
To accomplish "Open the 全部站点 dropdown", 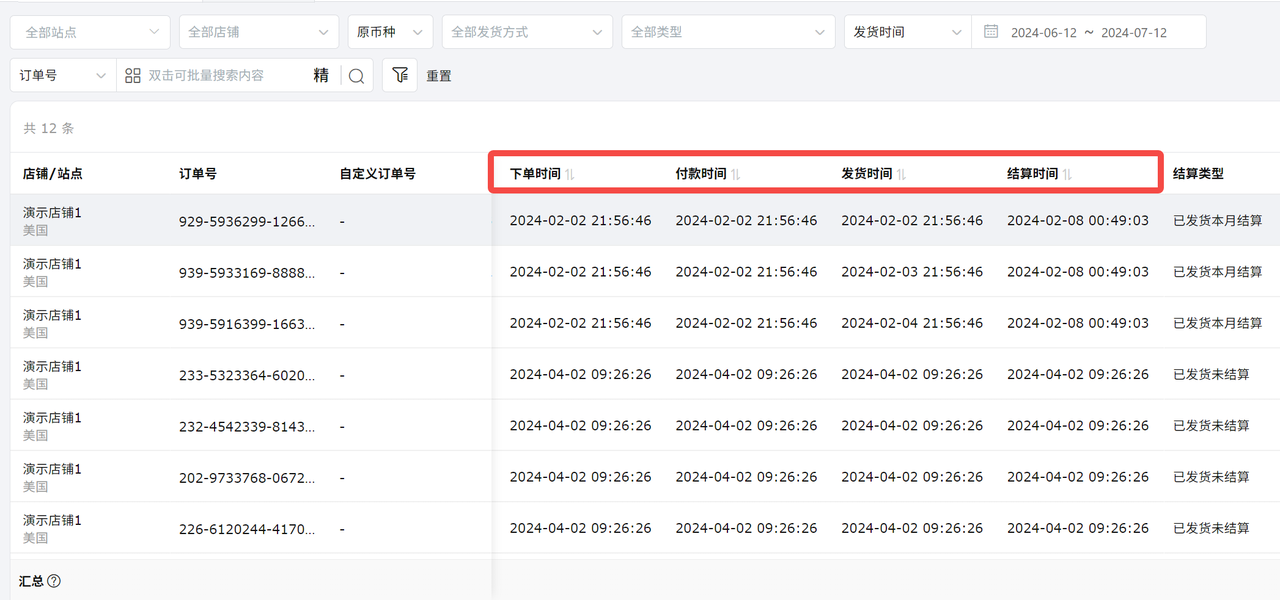I will pos(90,32).
